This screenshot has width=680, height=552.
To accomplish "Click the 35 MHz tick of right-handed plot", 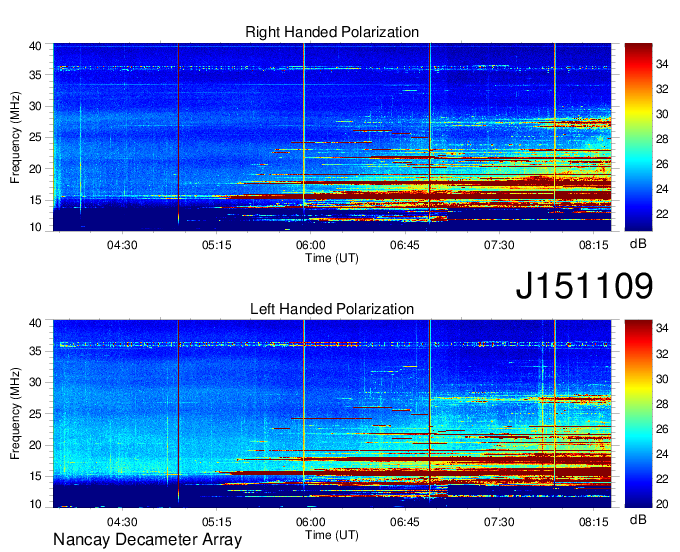I will (x=35, y=75).
